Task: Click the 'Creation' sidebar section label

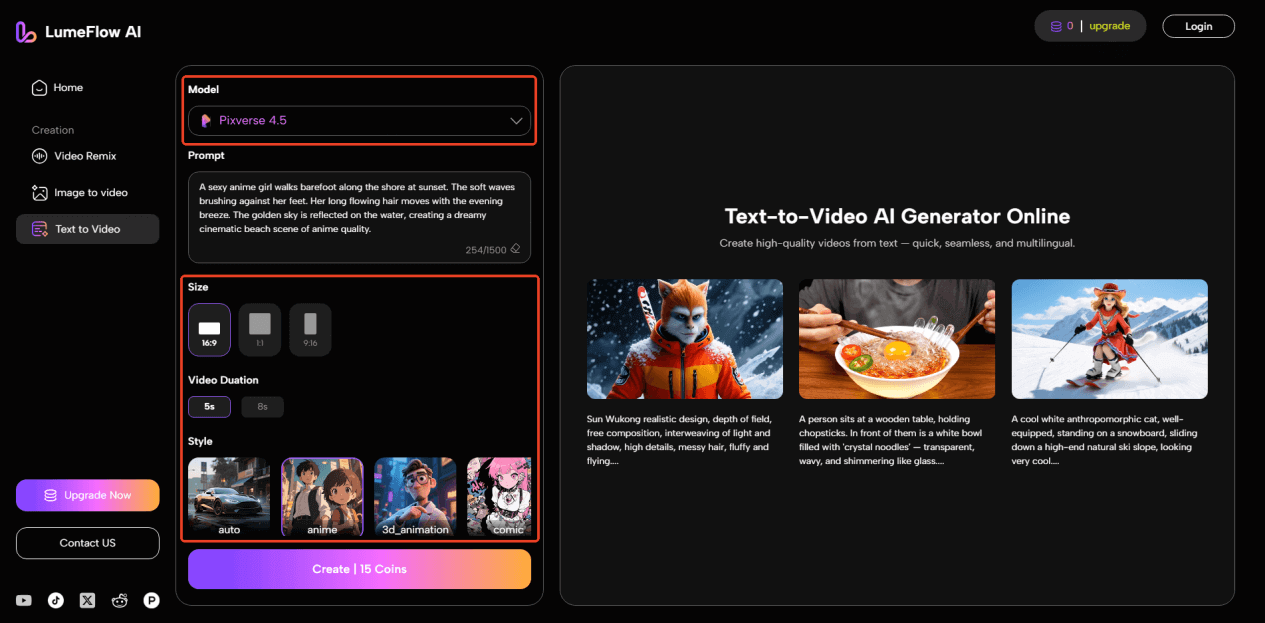Action: (53, 130)
